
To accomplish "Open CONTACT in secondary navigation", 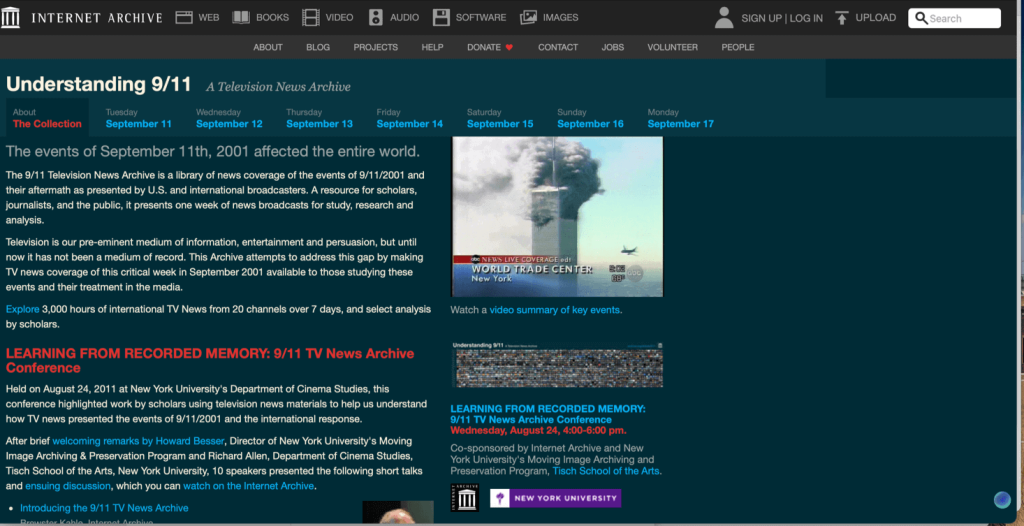I will 558,47.
